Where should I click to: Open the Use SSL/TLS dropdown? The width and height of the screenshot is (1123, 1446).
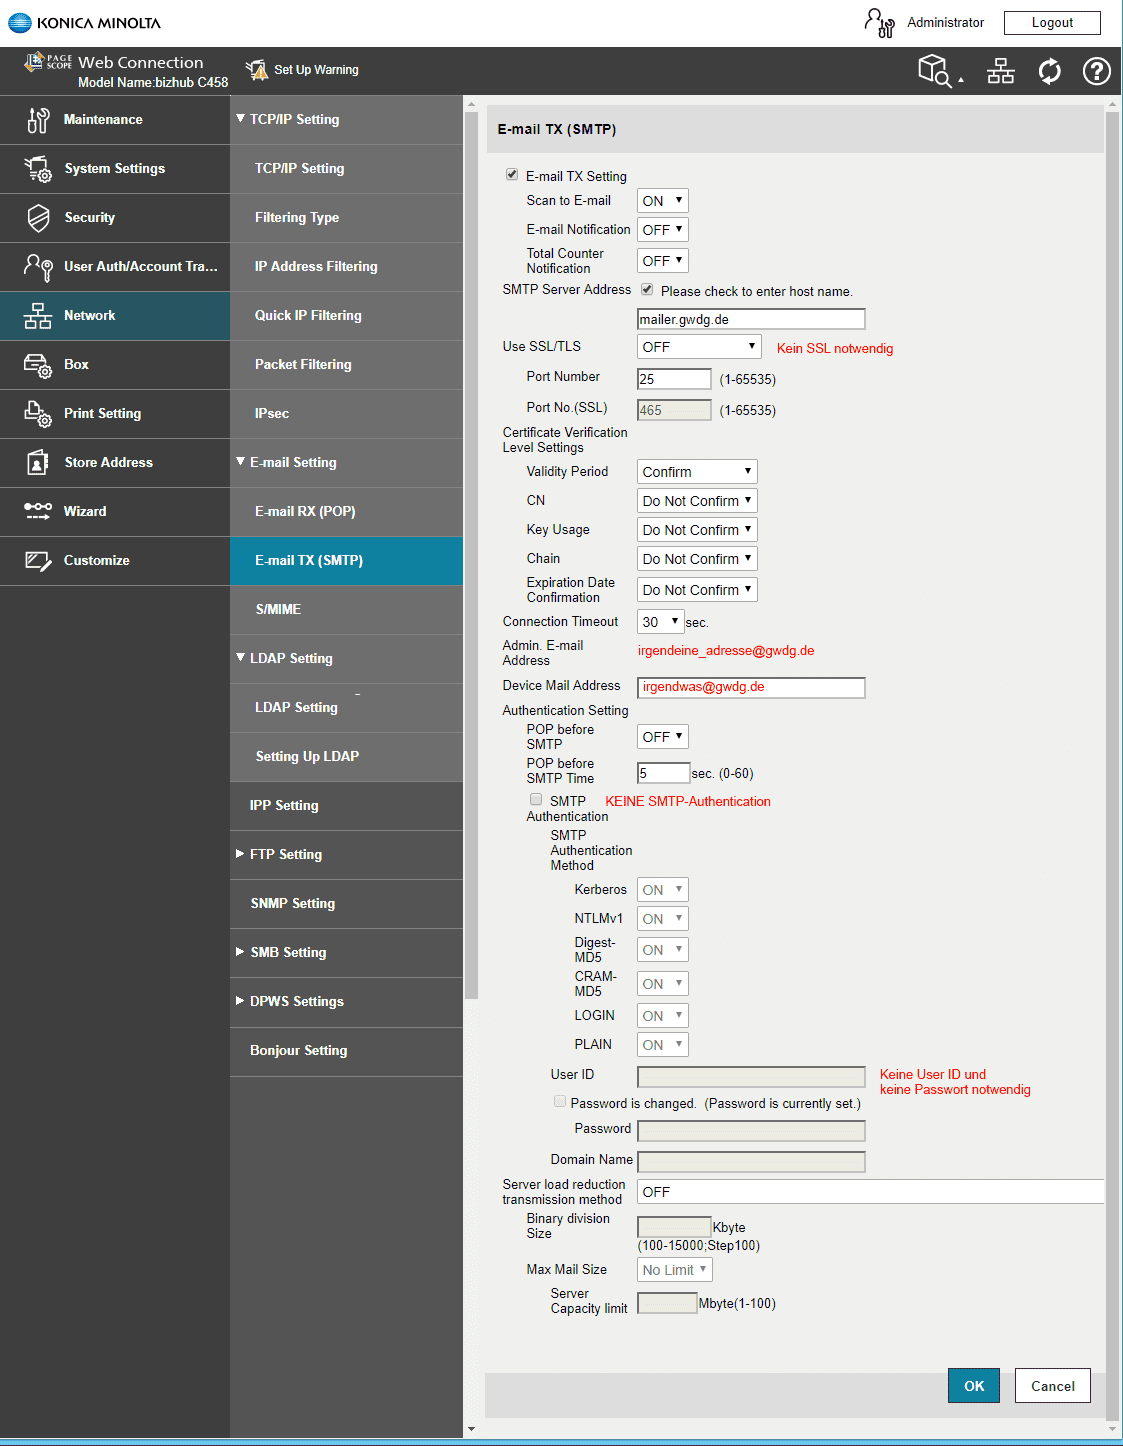point(699,347)
